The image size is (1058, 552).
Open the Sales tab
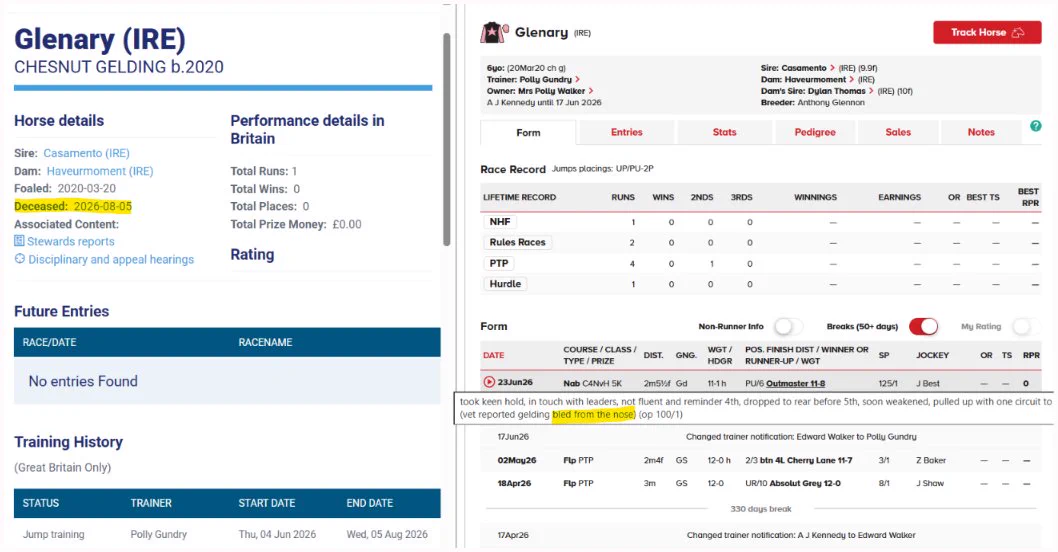[898, 132]
